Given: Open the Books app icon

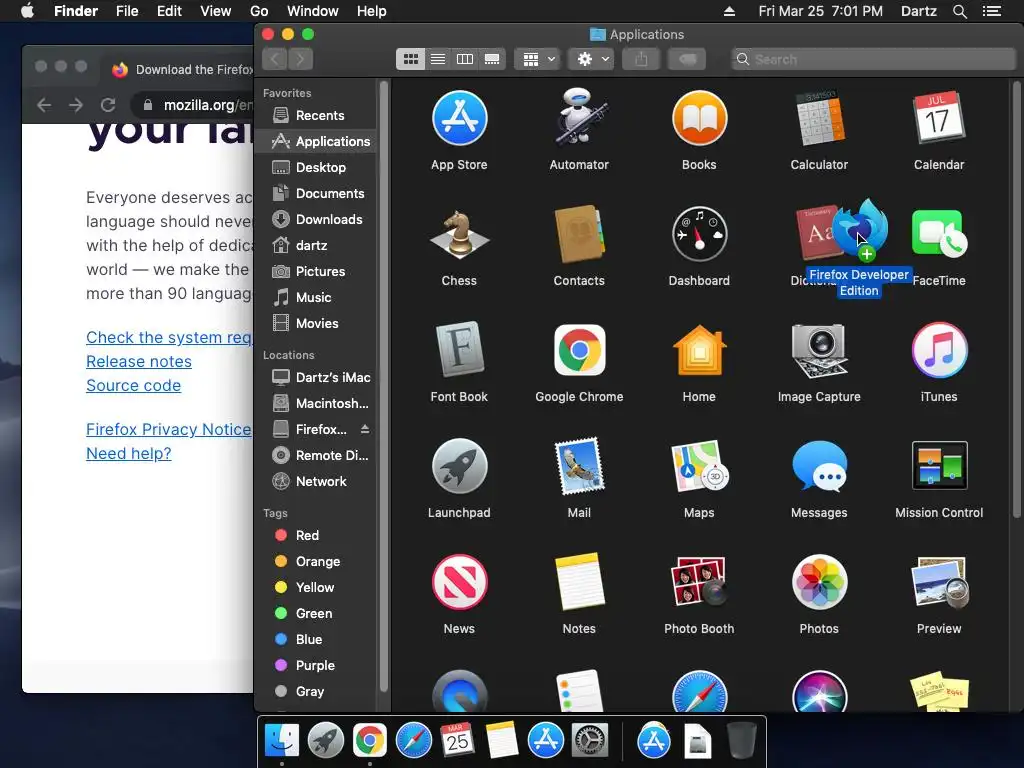Looking at the screenshot, I should pyautogui.click(x=699, y=119).
